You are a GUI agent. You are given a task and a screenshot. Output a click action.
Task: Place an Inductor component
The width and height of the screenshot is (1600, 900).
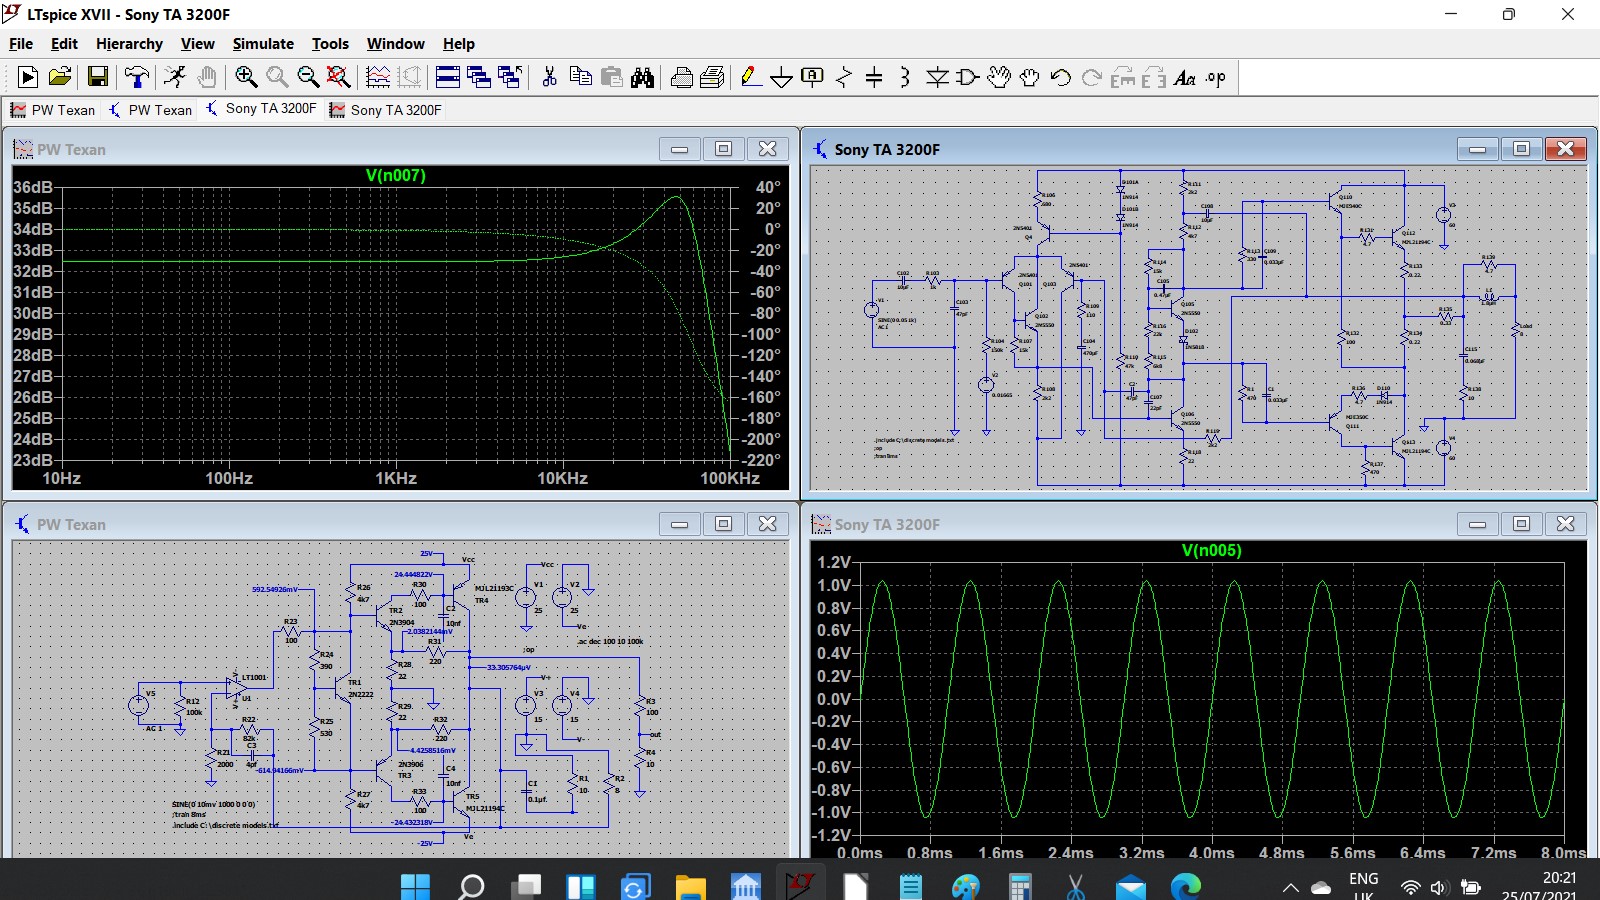(905, 77)
